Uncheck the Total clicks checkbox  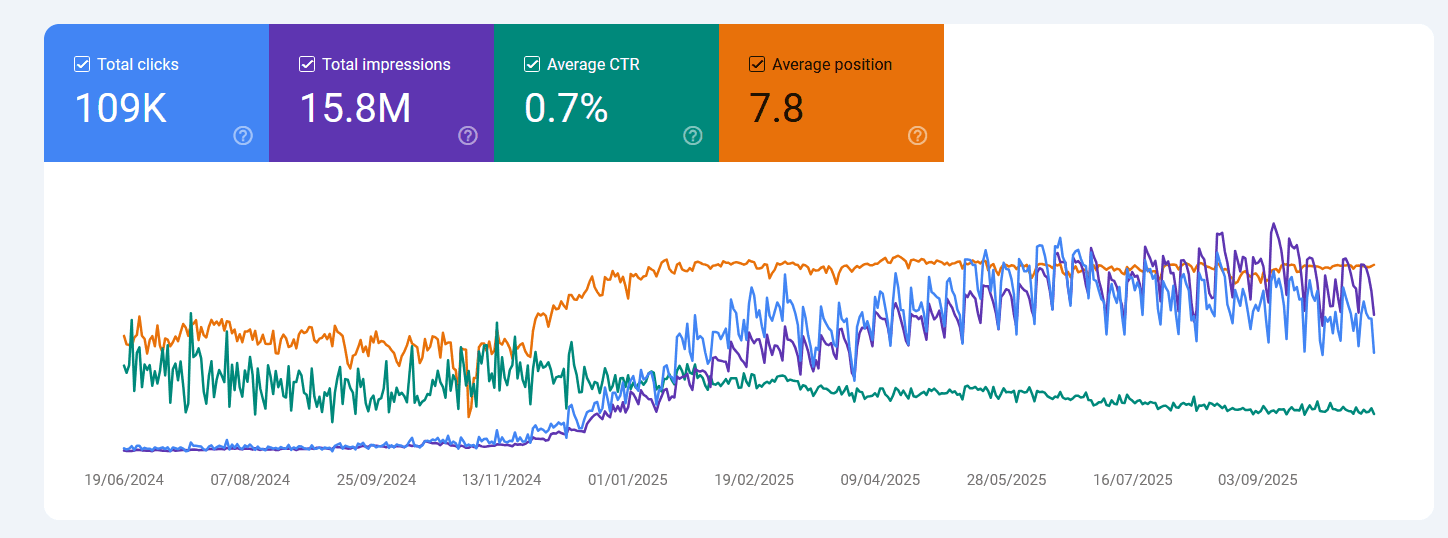[82, 64]
